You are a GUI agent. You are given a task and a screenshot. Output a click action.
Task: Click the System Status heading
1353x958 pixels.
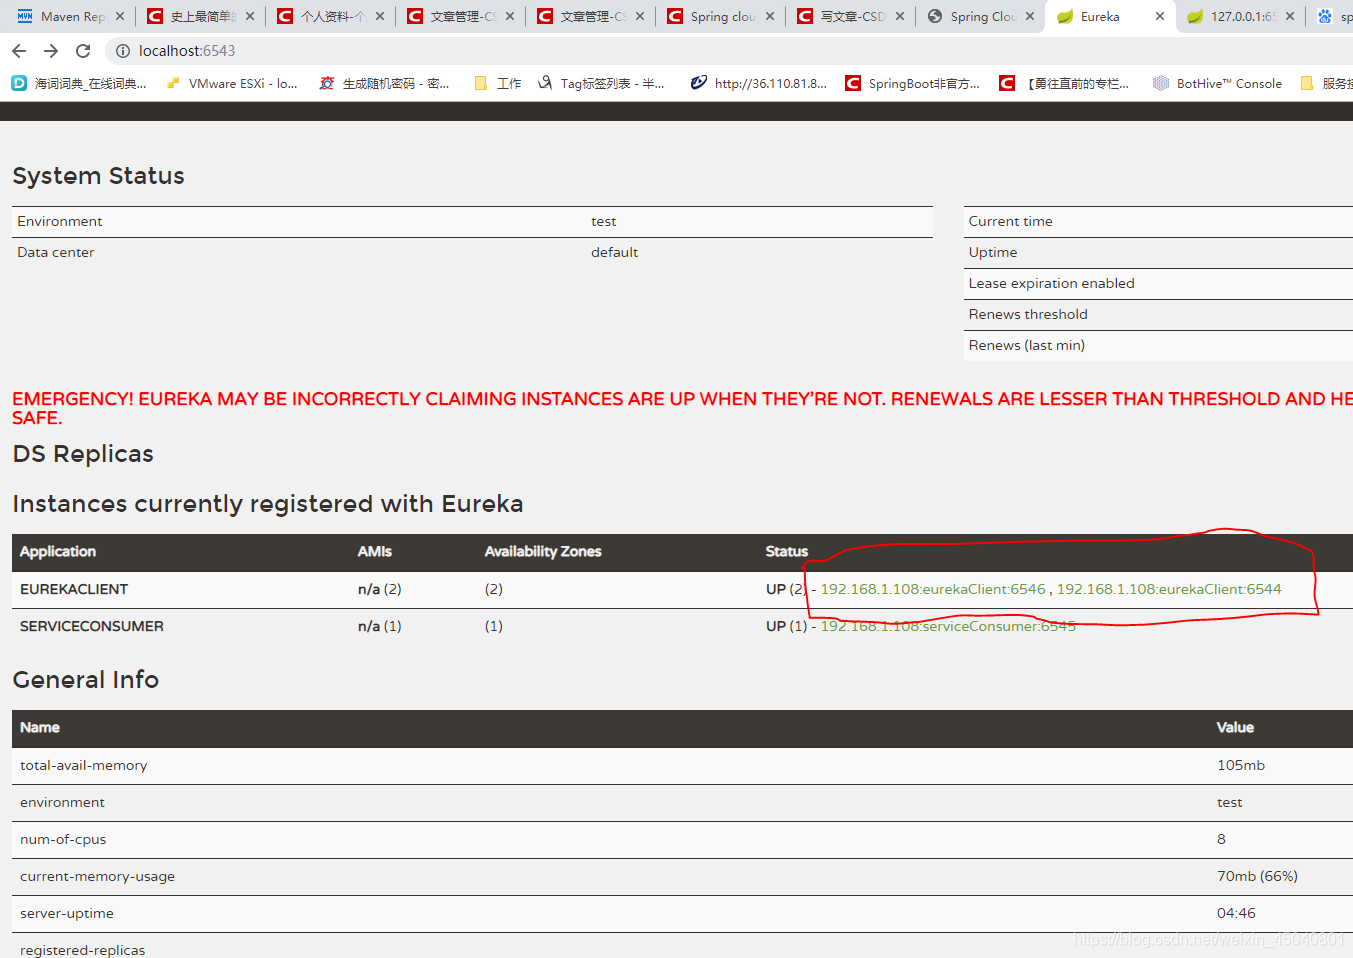(98, 176)
